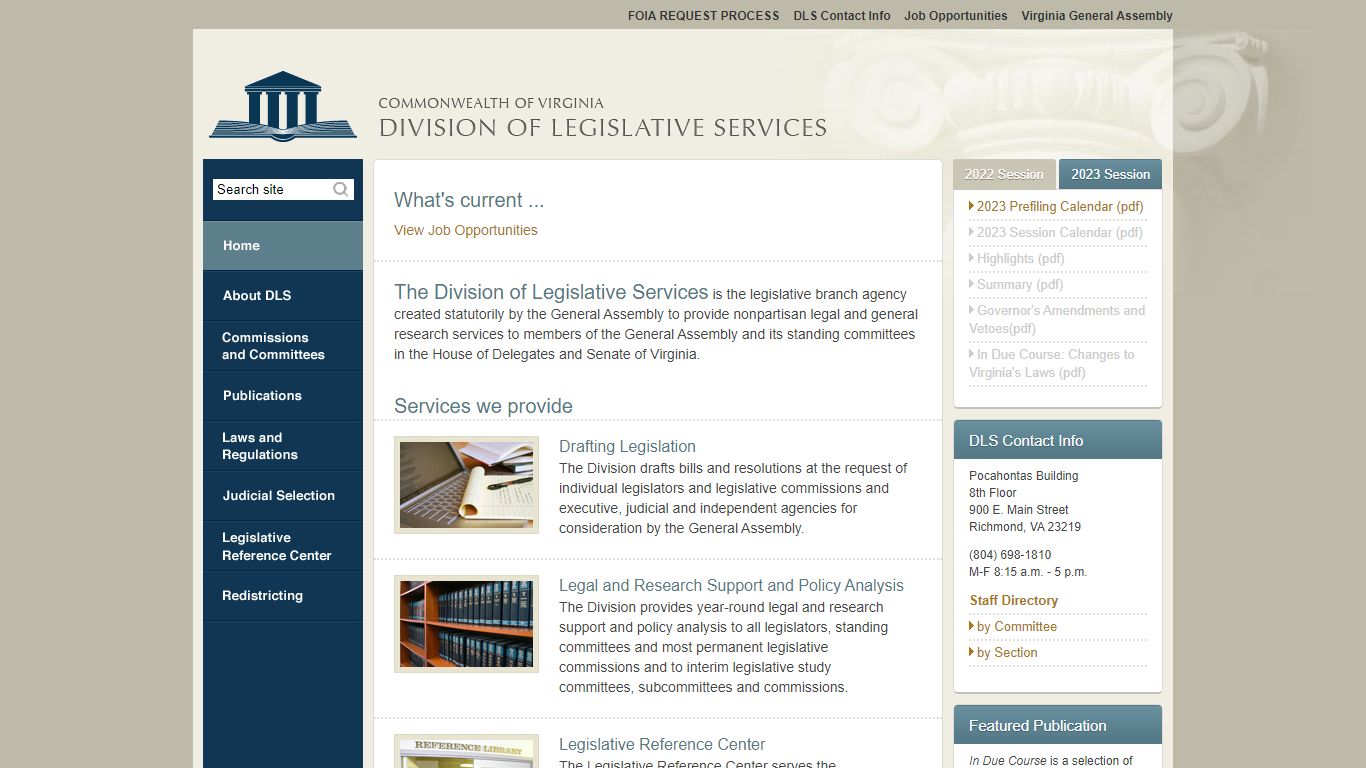Click View Job Opportunities link
Viewport: 1366px width, 768px height.
click(x=466, y=230)
